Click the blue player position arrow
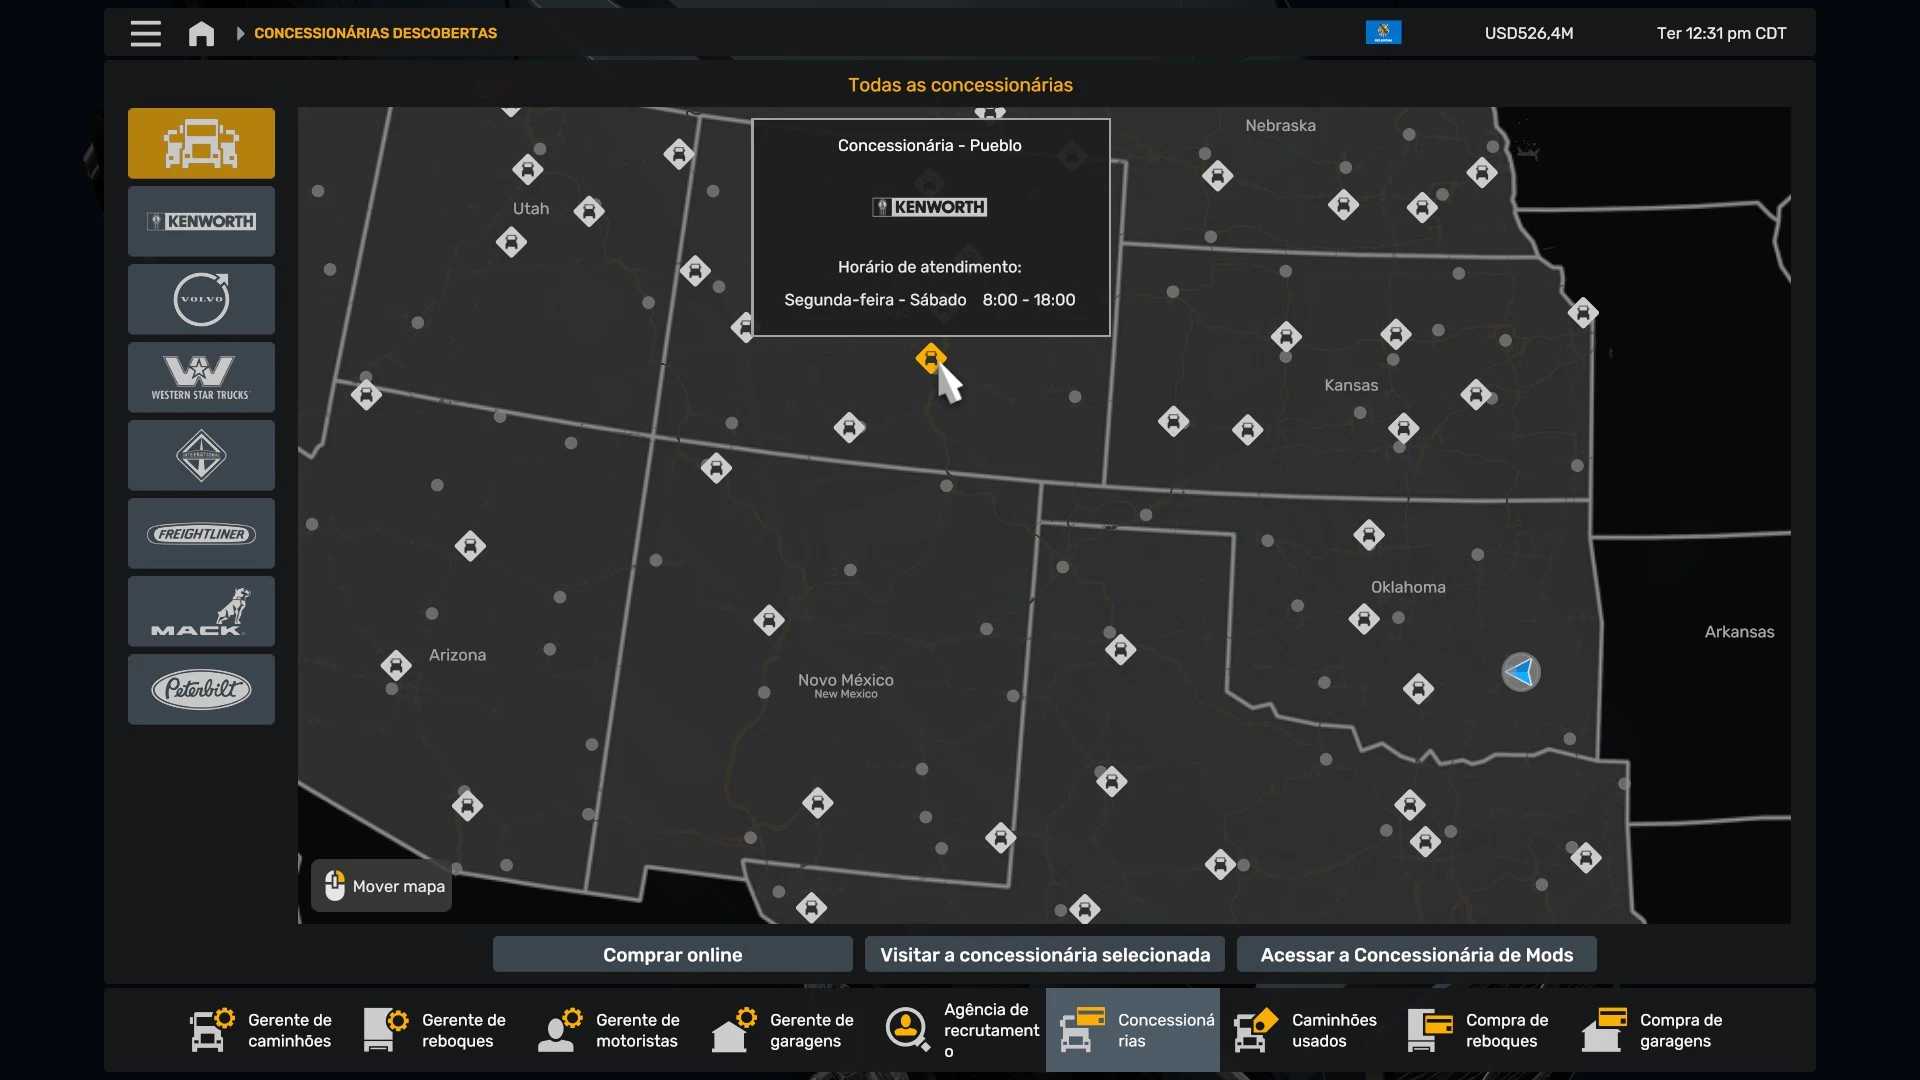 [x=1520, y=672]
